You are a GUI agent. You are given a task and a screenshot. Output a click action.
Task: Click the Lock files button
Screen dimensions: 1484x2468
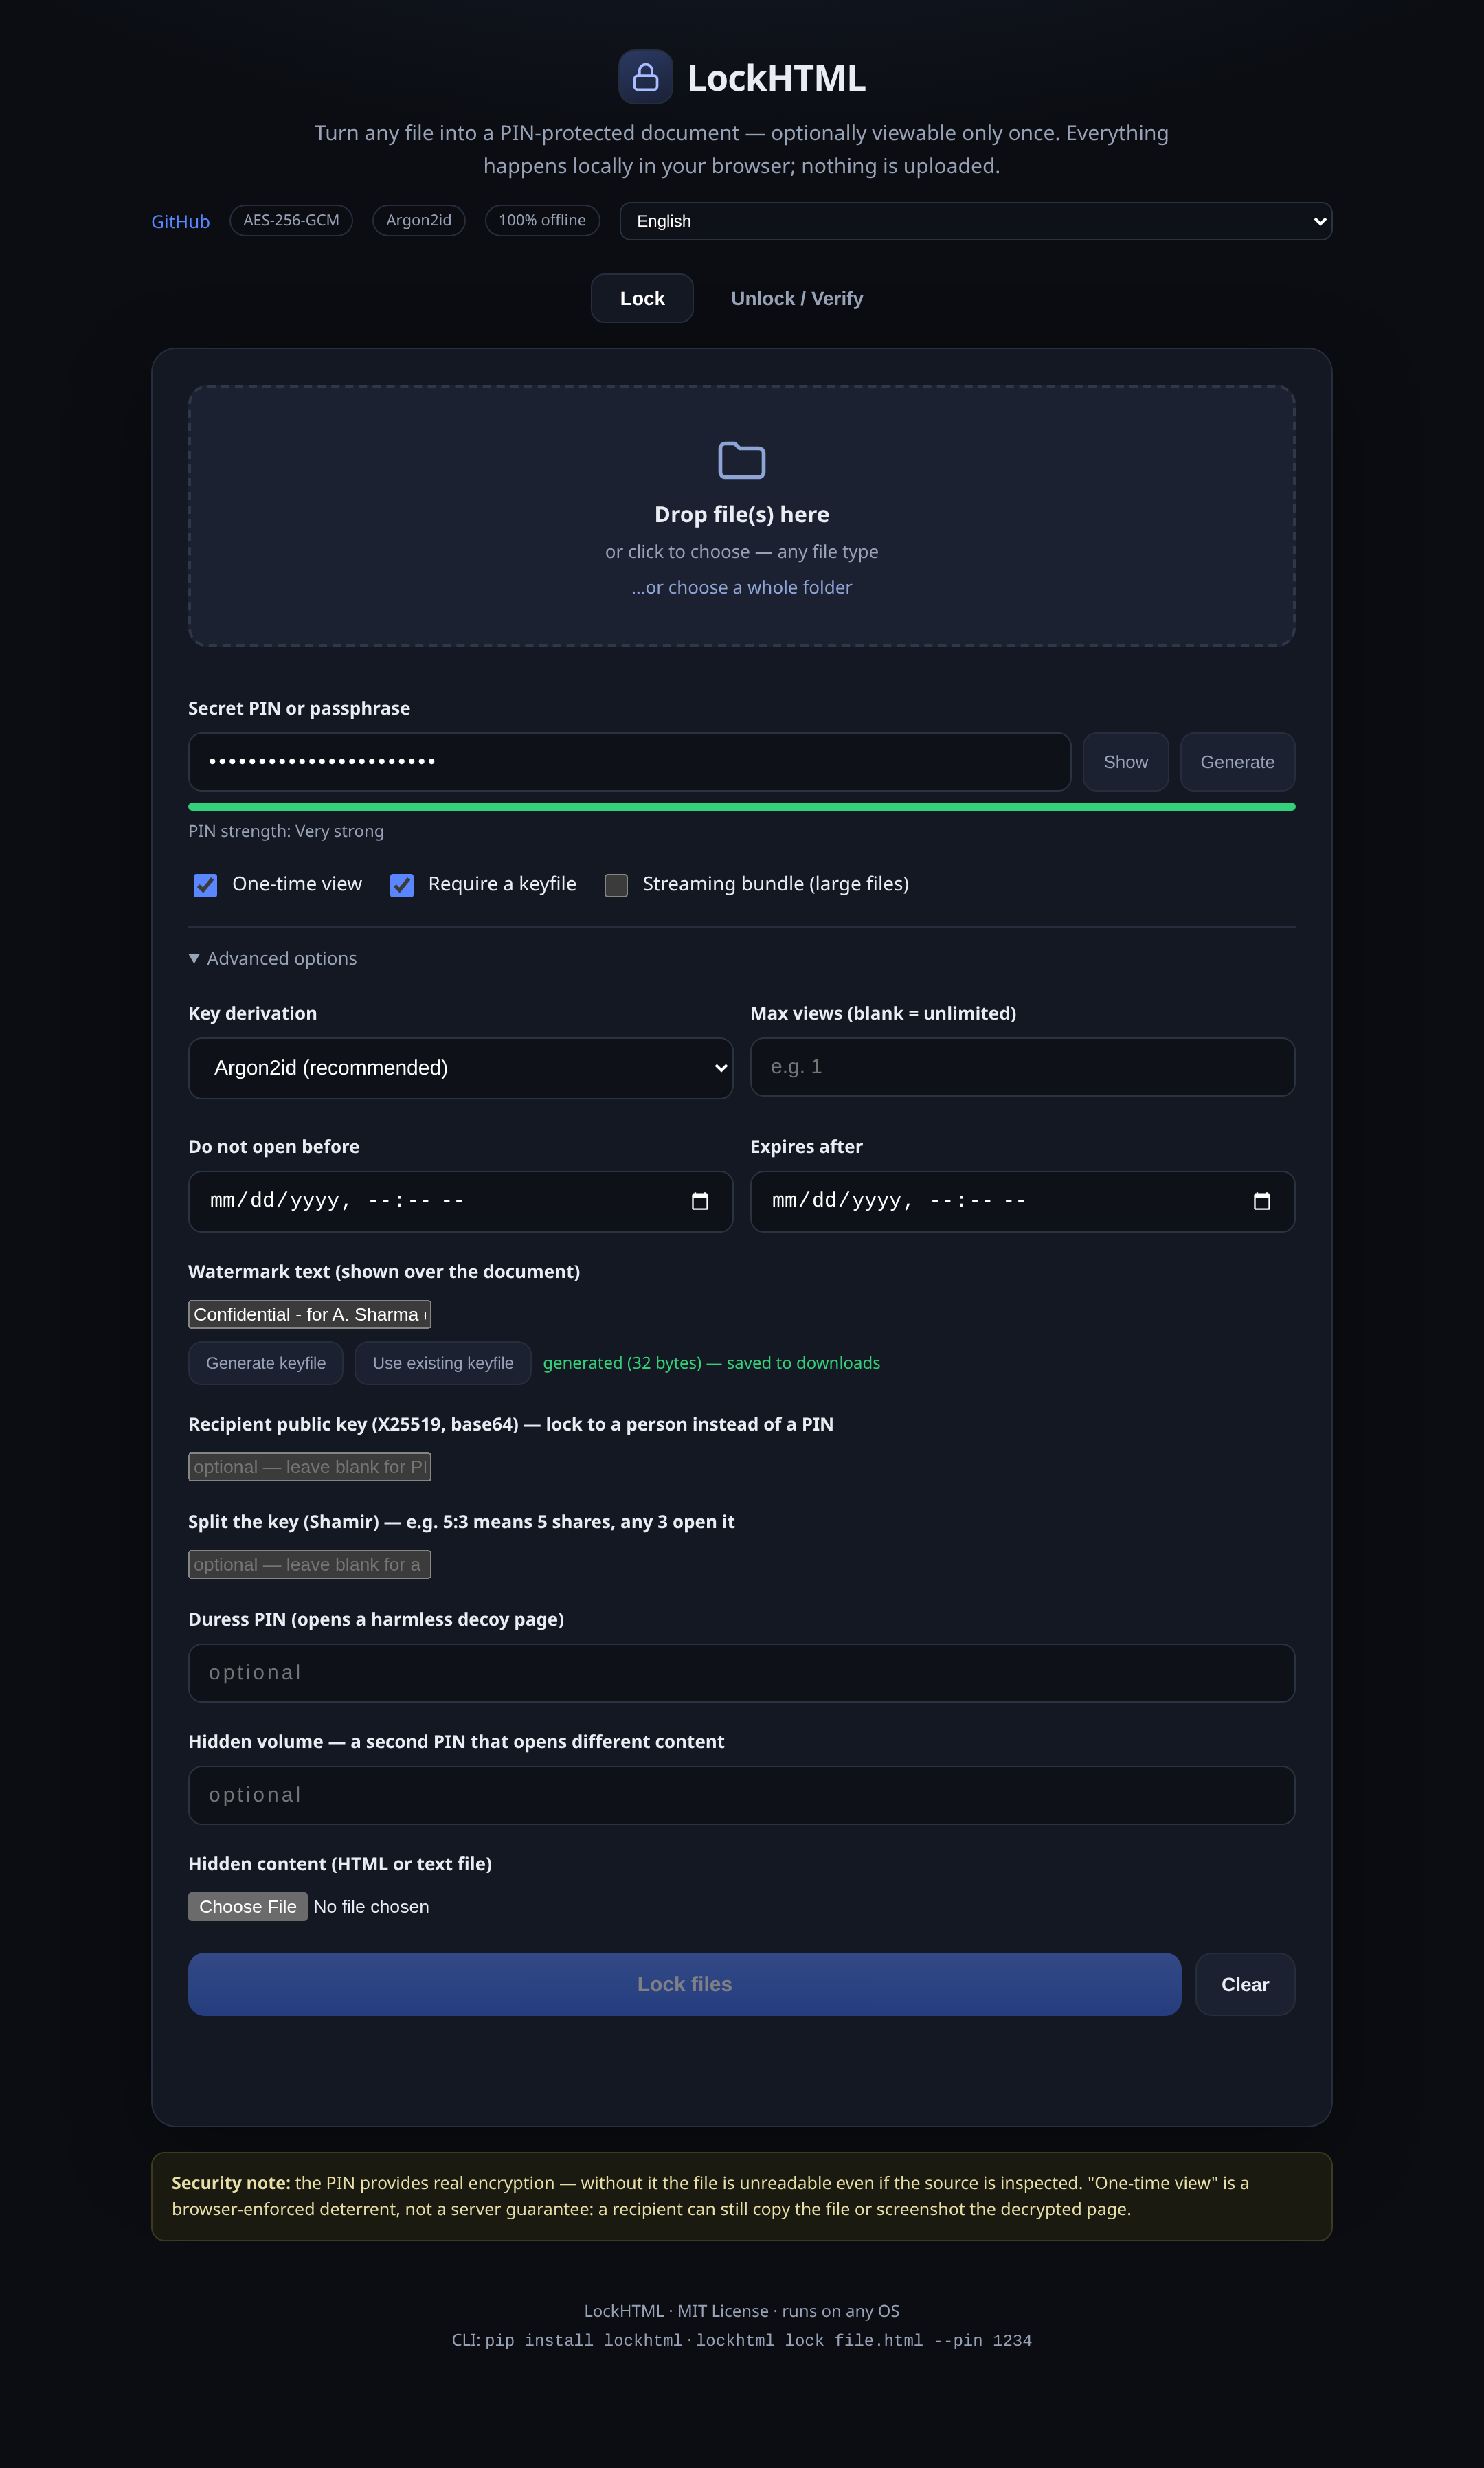coord(684,1984)
